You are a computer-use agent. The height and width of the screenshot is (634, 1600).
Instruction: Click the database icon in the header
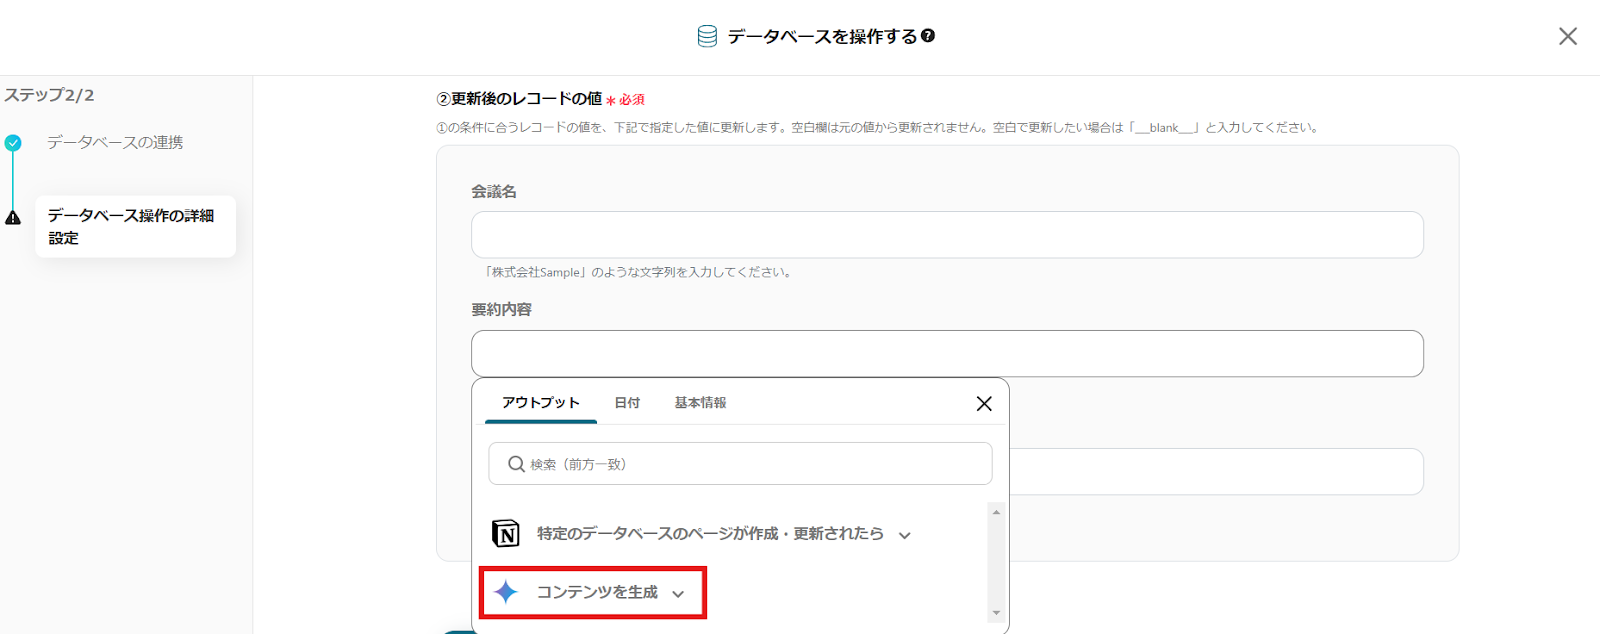point(707,37)
